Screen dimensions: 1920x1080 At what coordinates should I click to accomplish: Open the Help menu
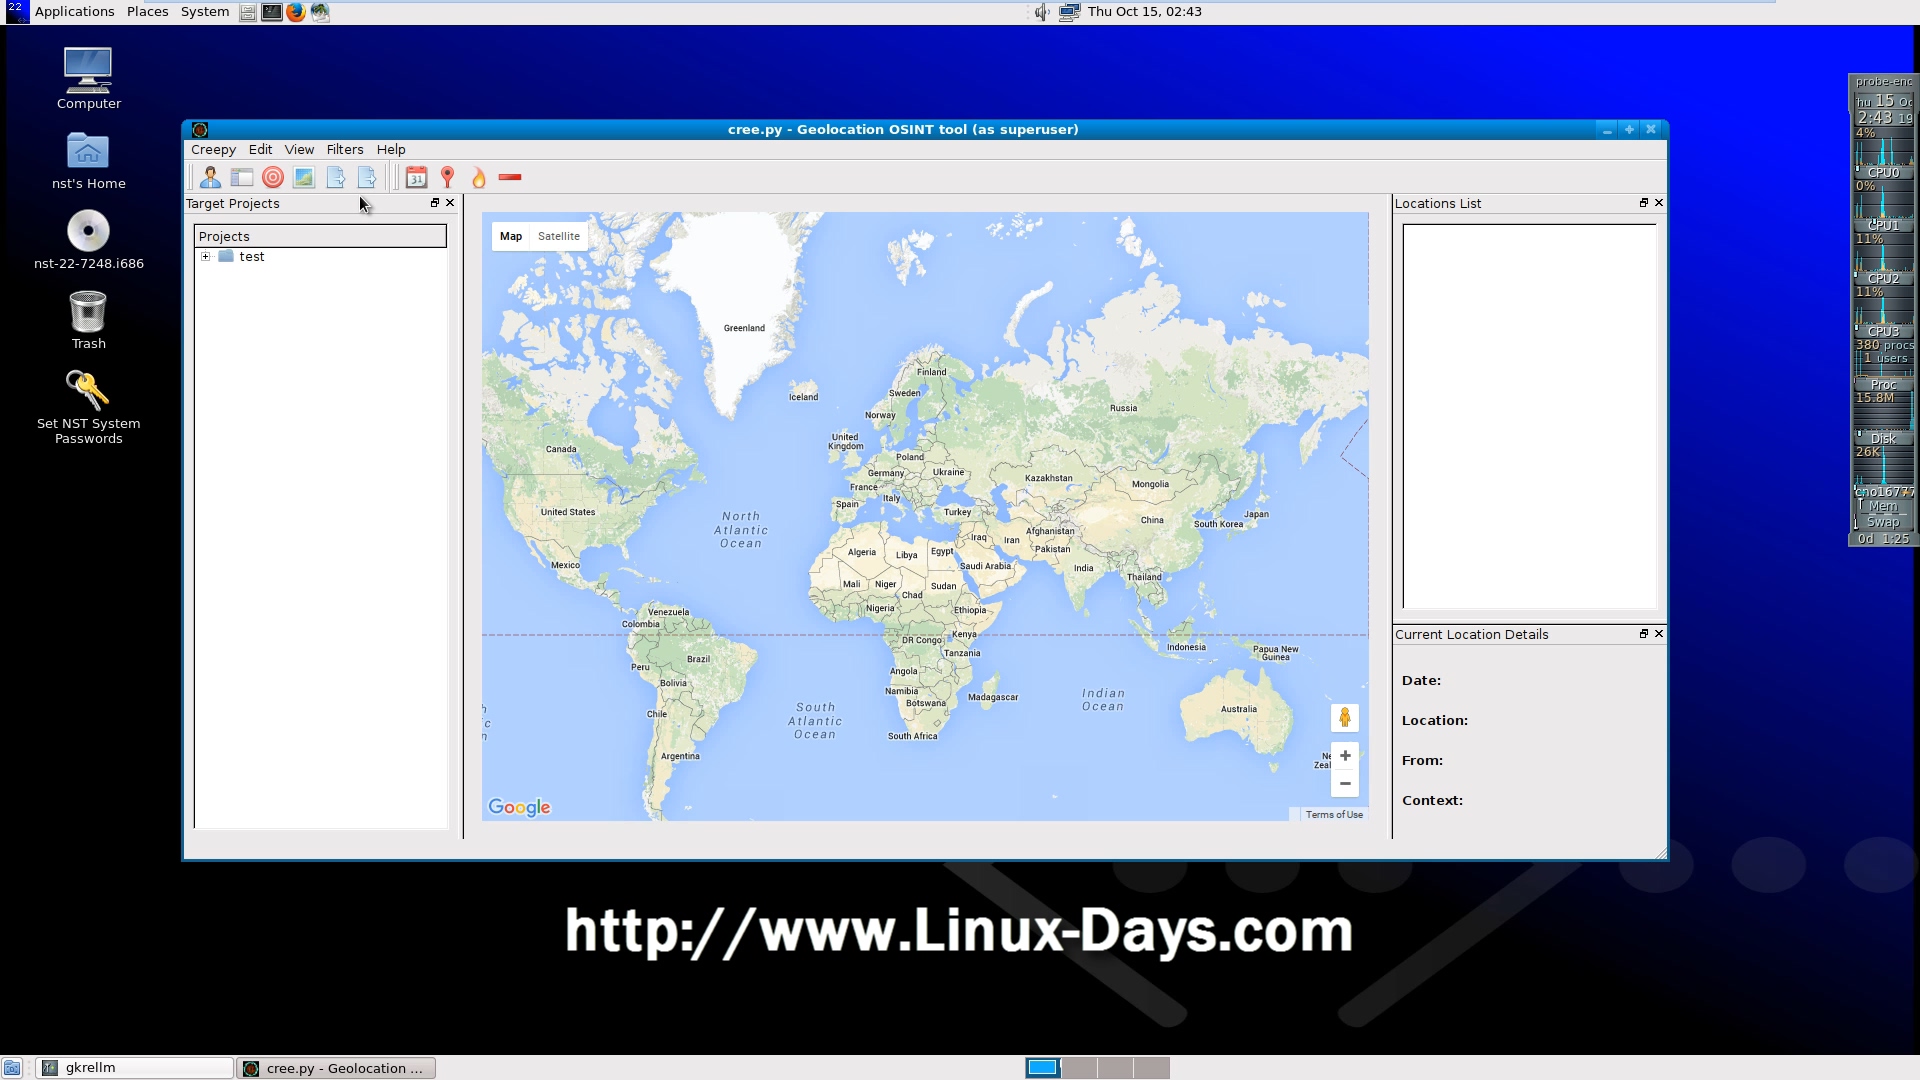(391, 149)
